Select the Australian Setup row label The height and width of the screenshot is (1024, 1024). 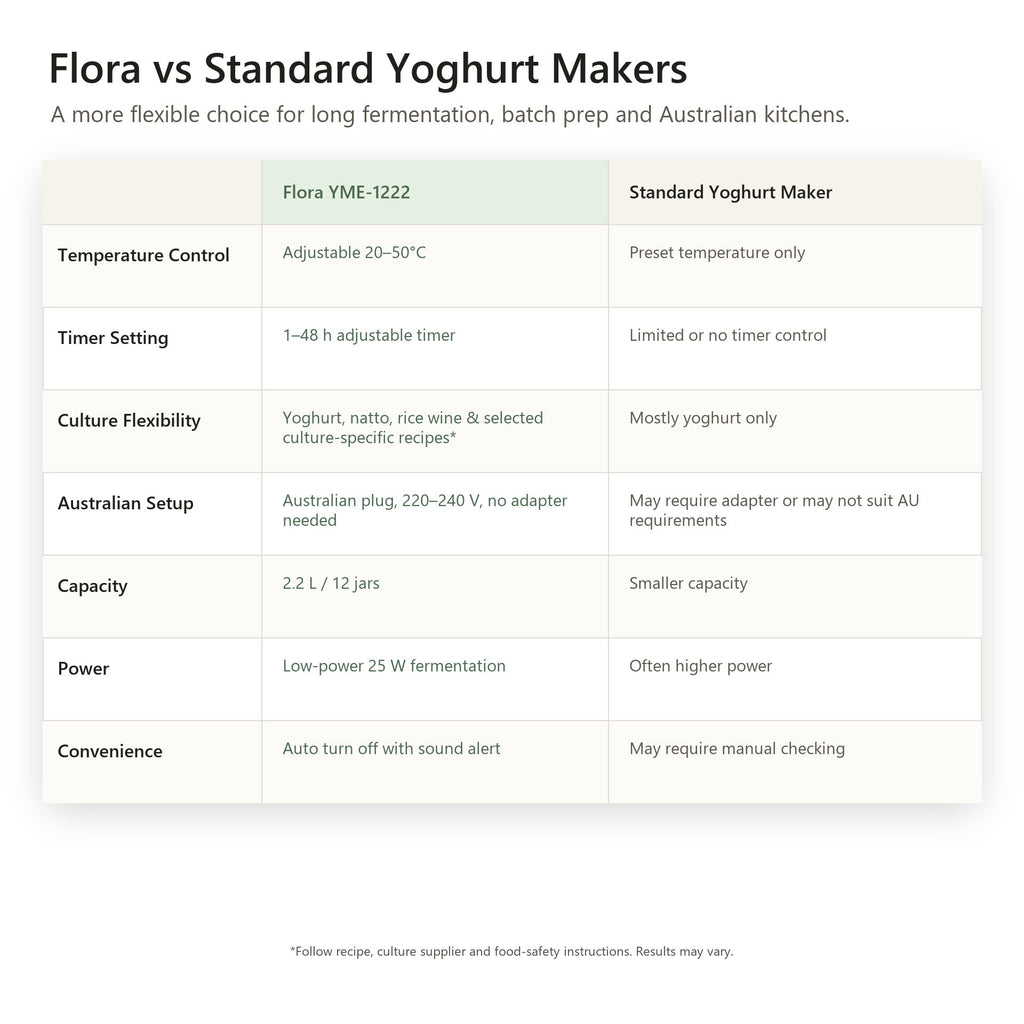(x=125, y=504)
